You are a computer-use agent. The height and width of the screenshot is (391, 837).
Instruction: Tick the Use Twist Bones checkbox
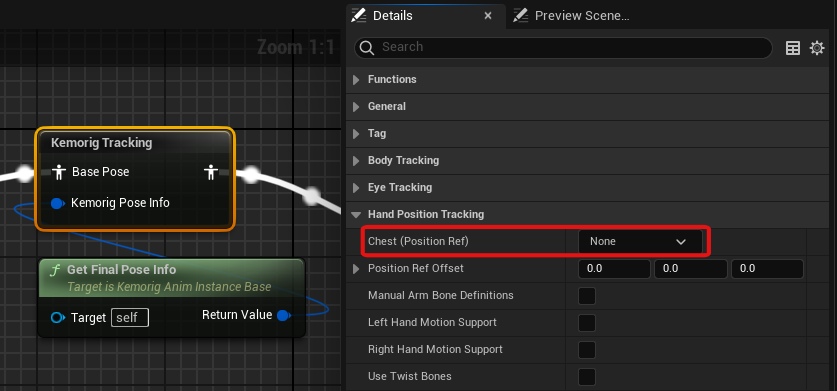[x=587, y=377]
